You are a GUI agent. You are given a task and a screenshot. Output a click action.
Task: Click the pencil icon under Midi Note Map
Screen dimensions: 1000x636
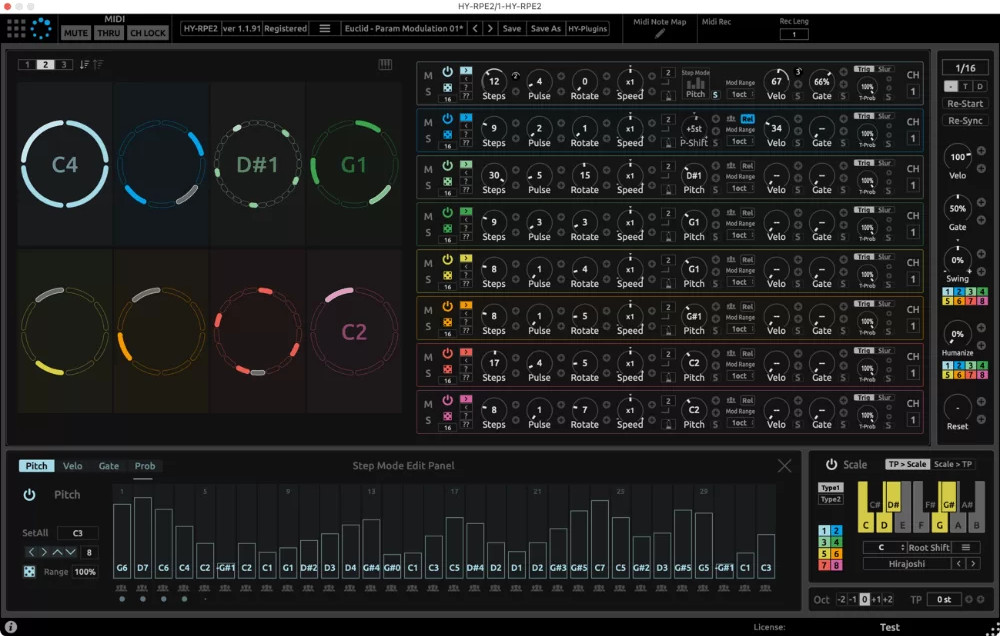click(x=659, y=34)
